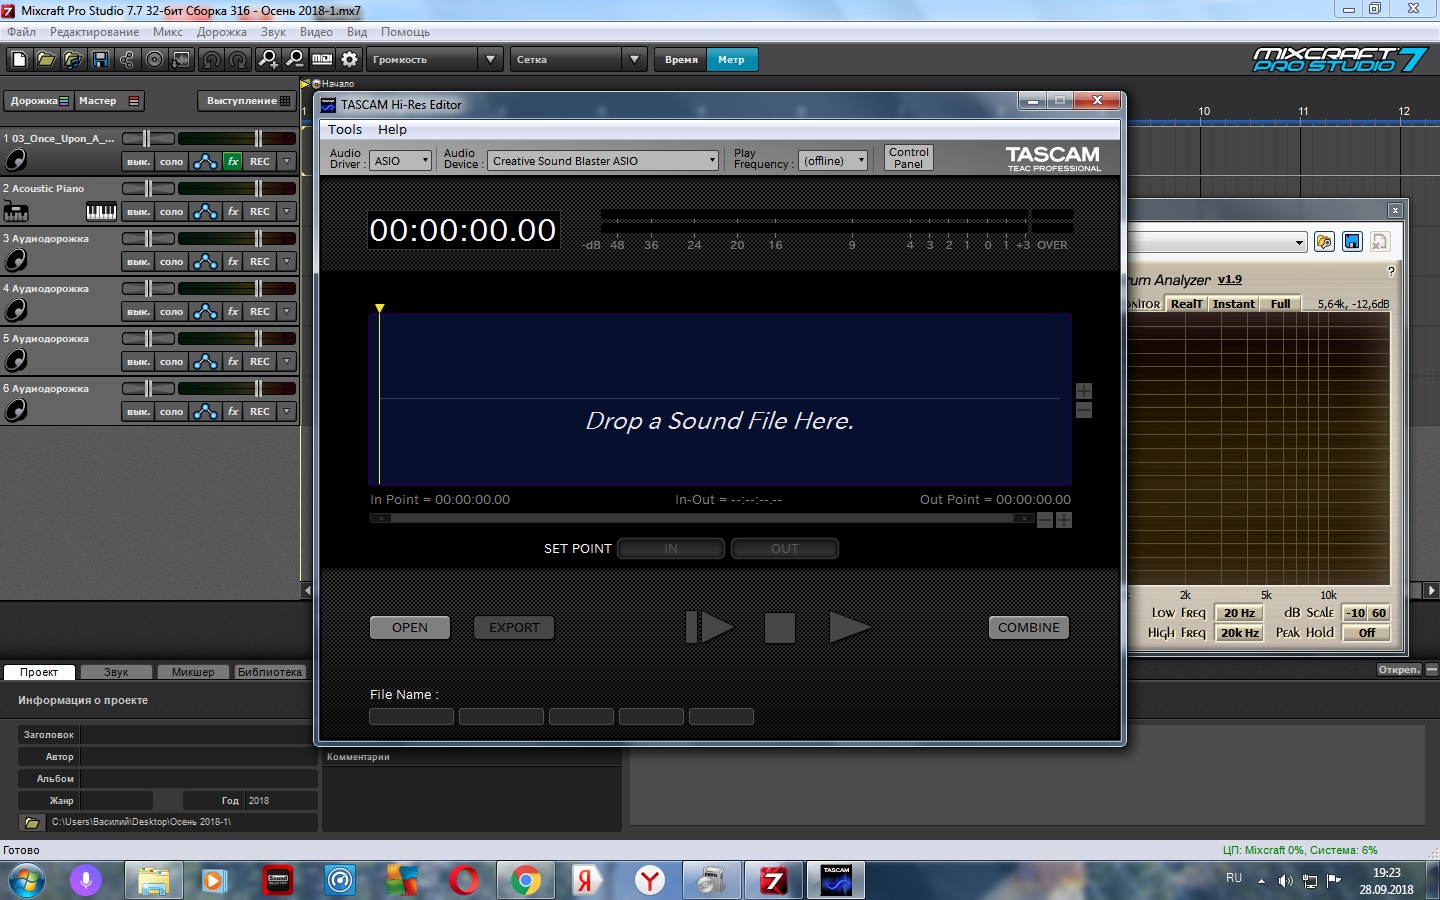Image resolution: width=1440 pixels, height=900 pixels.
Task: Open the Микс menu in Mixcraft
Action: [x=168, y=32]
